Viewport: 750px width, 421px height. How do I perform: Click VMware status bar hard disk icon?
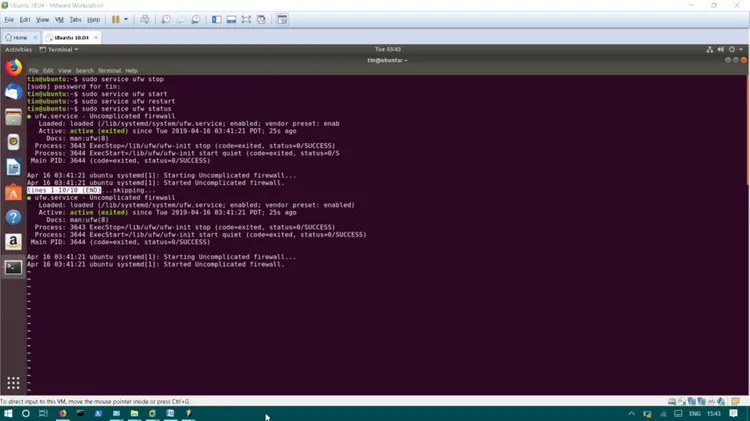(672, 401)
